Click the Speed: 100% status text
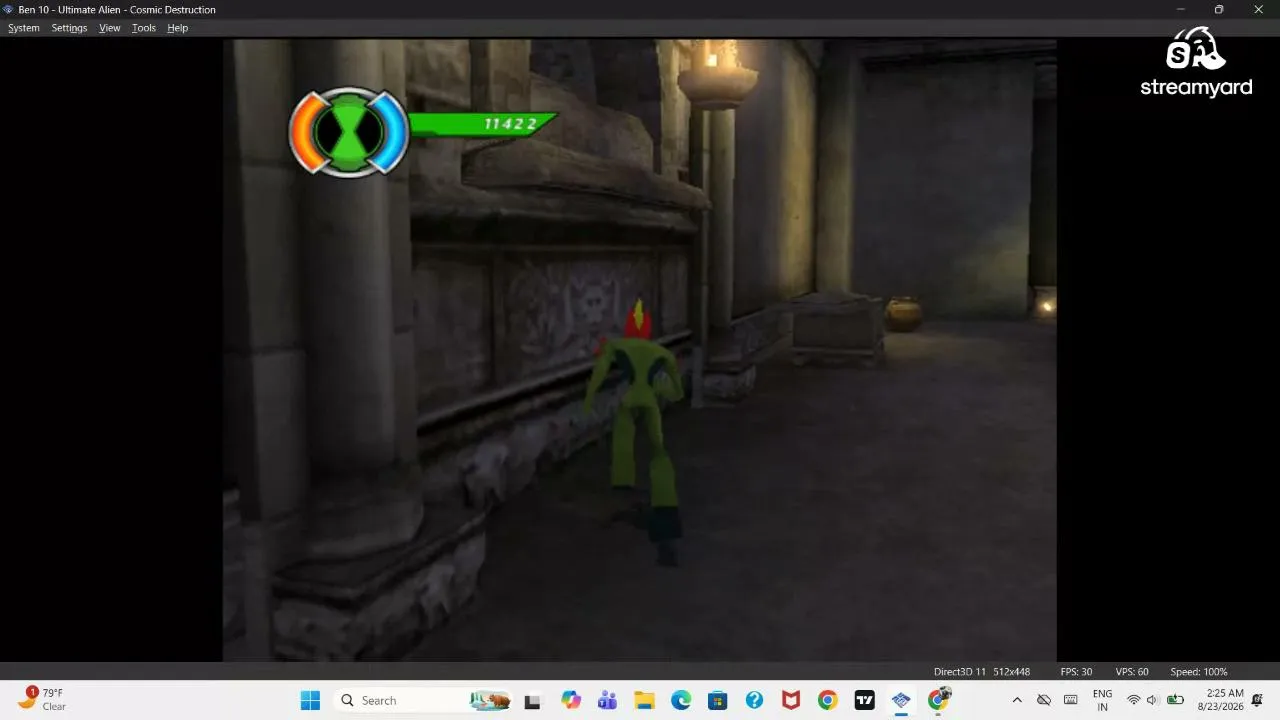1280x720 pixels. point(1199,672)
